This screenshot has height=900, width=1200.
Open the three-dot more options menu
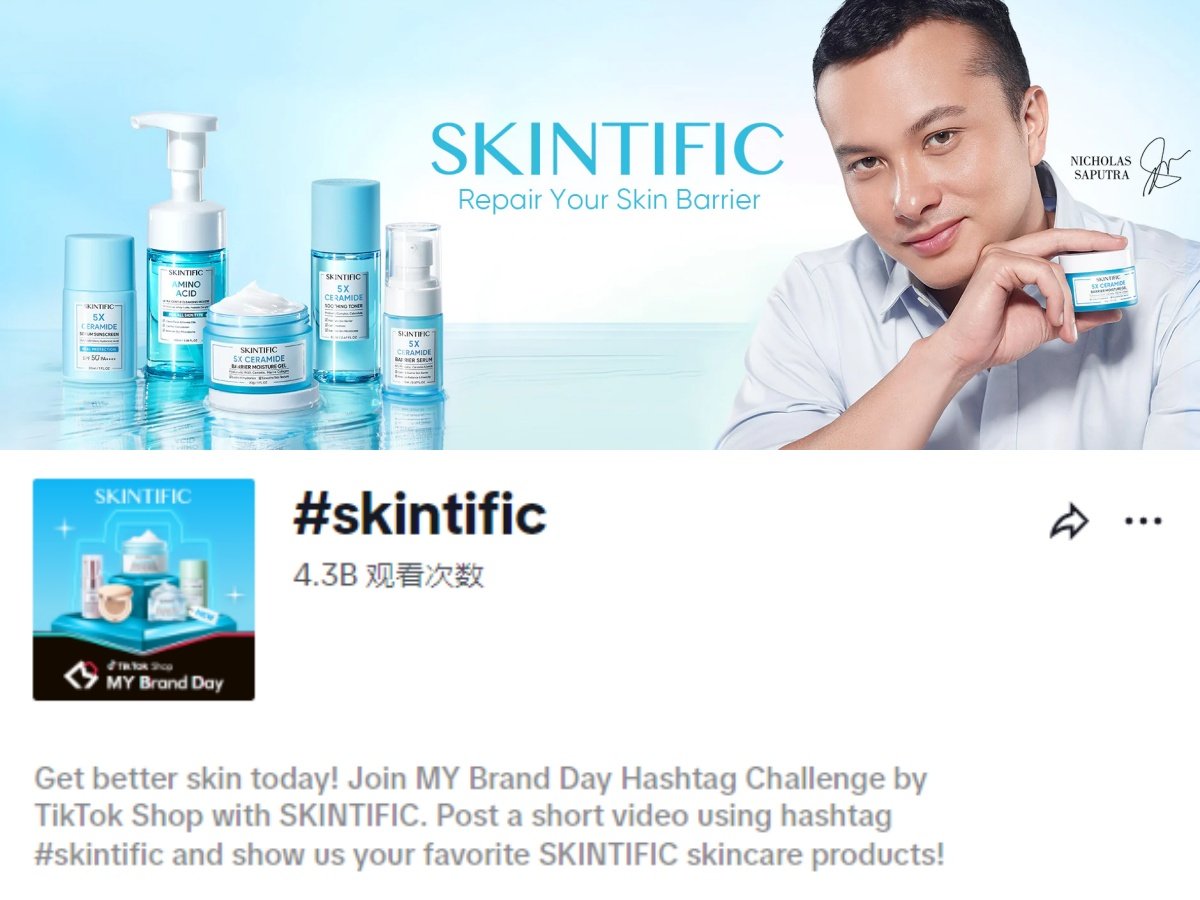pos(1143,521)
